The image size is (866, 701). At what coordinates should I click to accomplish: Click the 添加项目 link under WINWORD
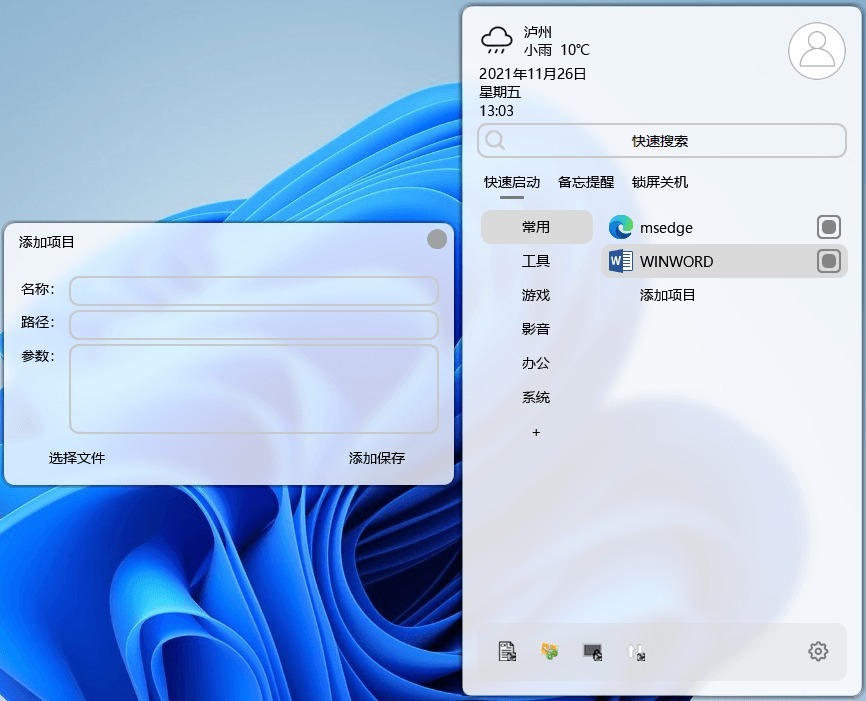point(667,295)
